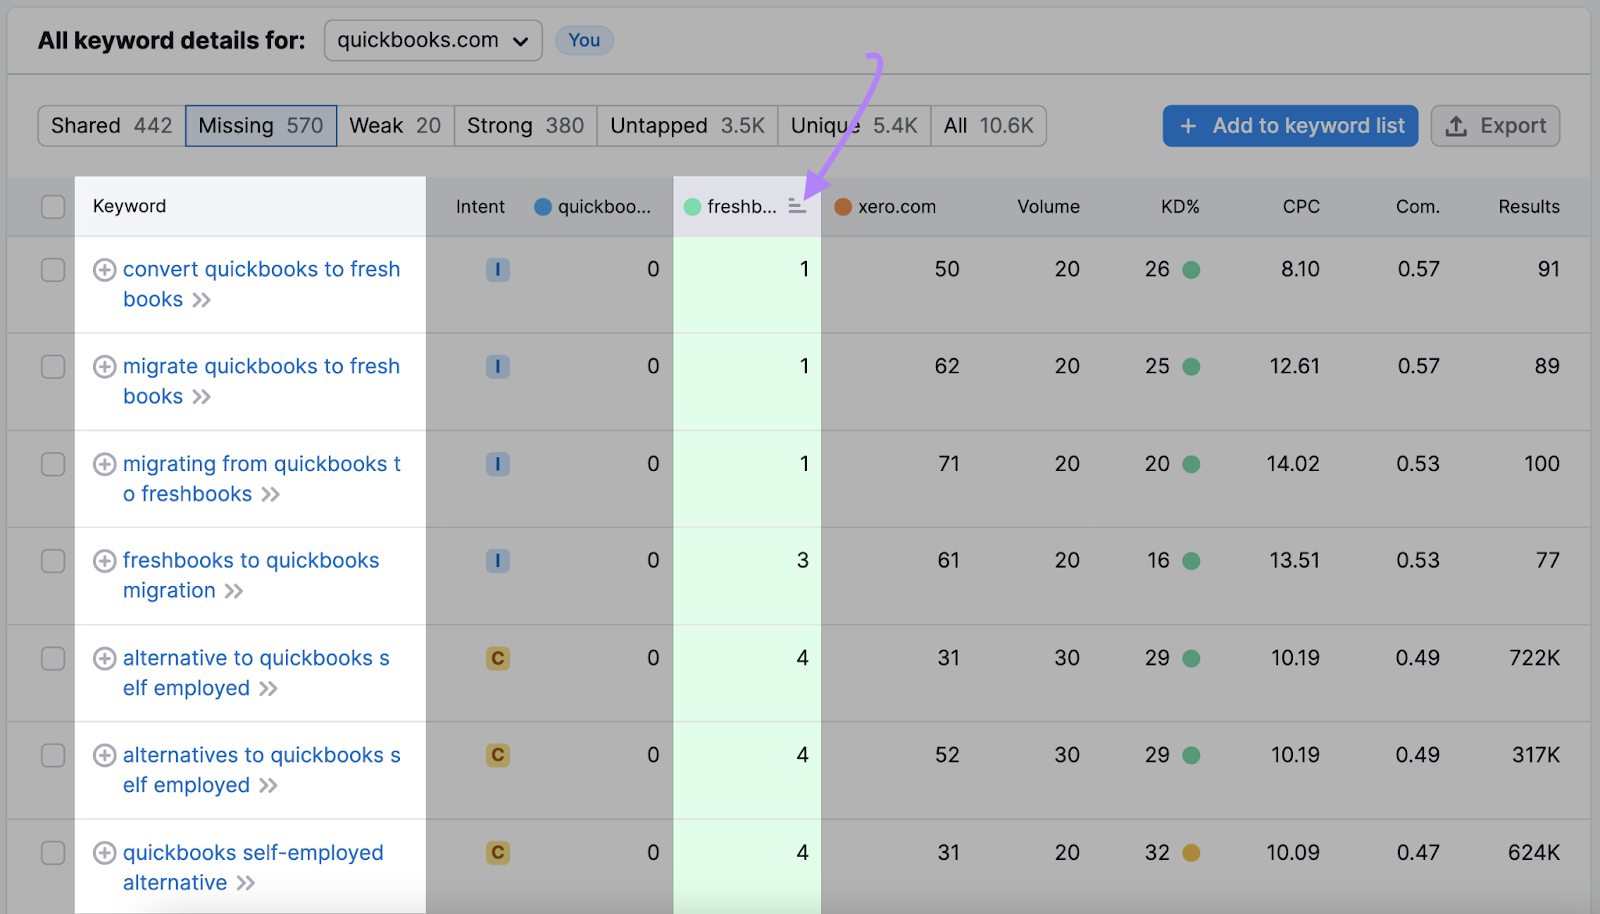Add 'freshbooks to quickbooks migration' via plus icon

tap(104, 561)
